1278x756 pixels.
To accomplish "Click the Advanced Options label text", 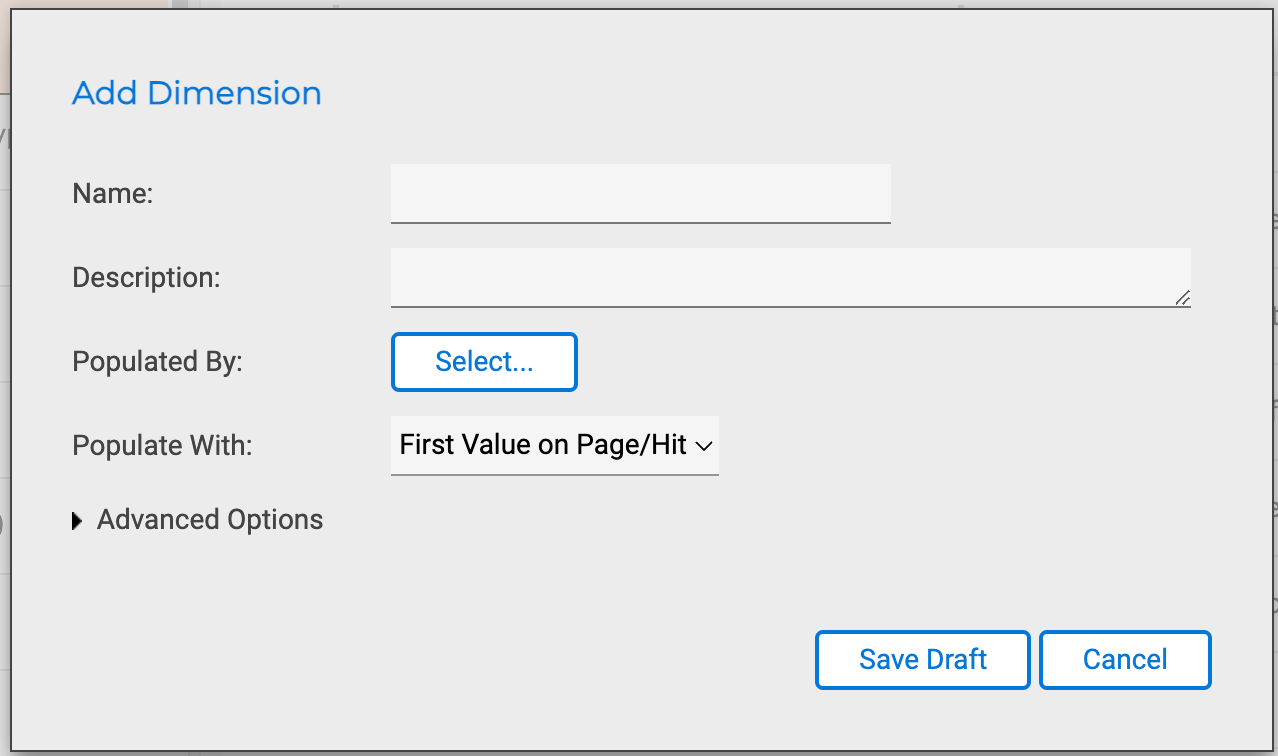I will pos(210,520).
